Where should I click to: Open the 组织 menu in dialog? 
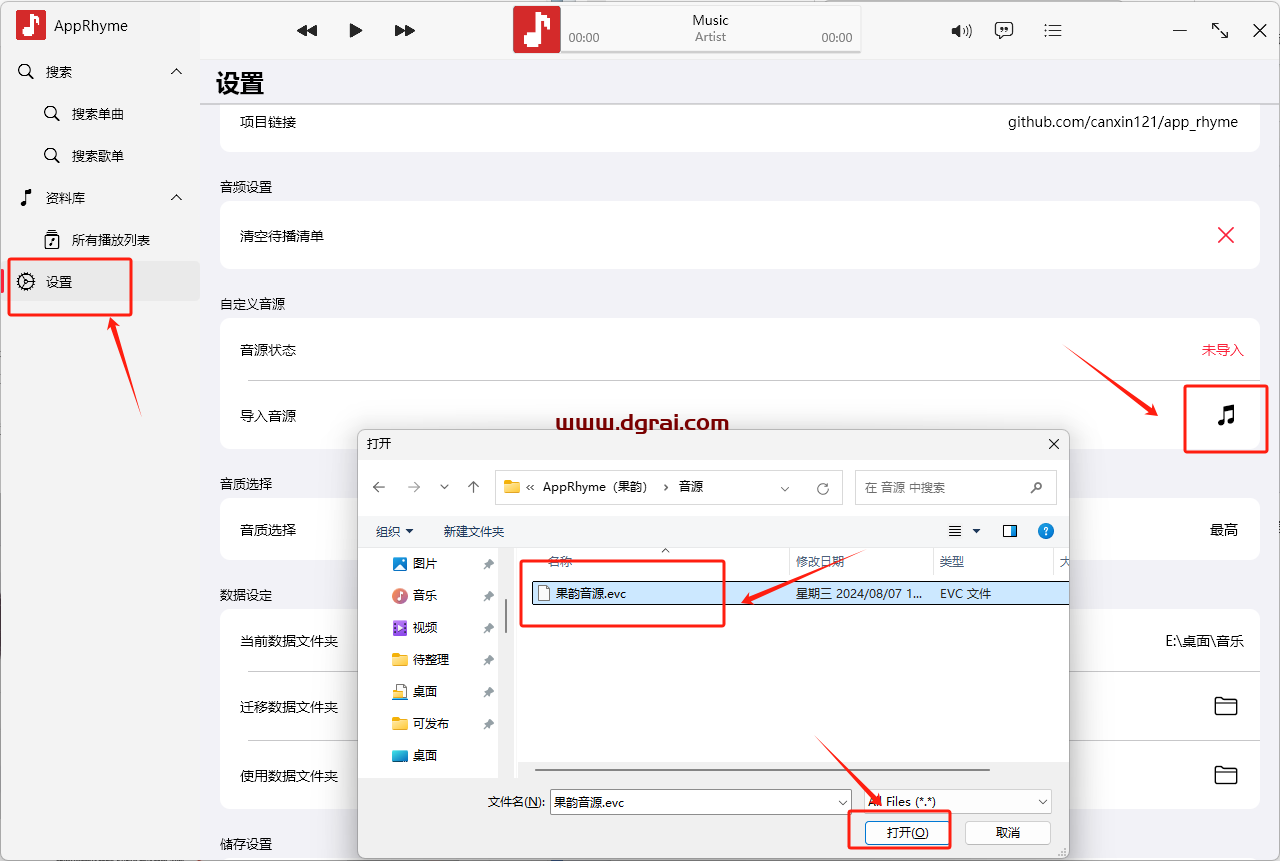[394, 531]
